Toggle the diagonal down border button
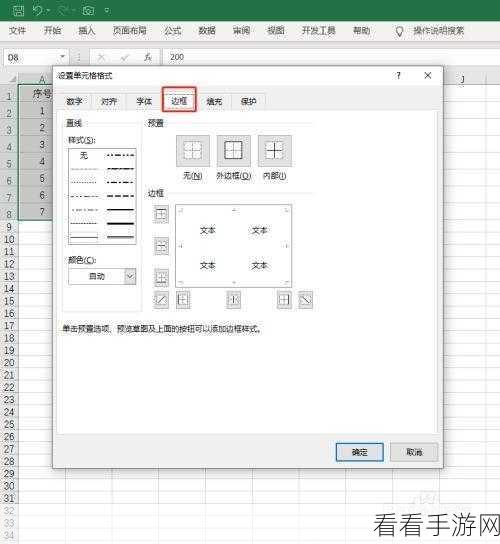The image size is (500, 544). coord(305,300)
